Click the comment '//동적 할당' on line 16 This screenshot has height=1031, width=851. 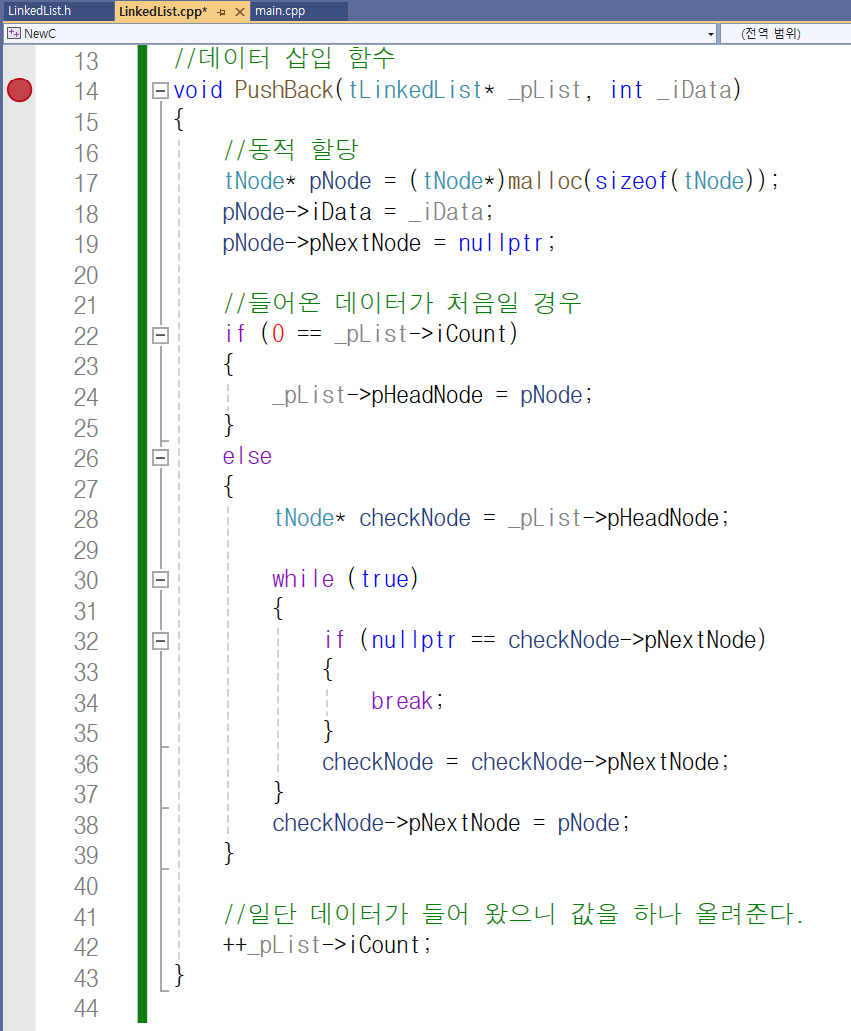[291, 149]
